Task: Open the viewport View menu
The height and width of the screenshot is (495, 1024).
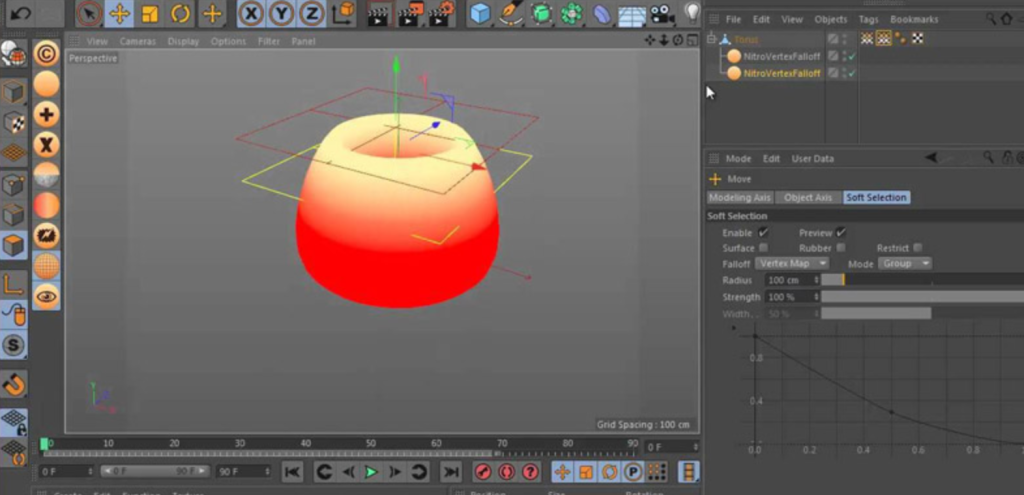Action: click(x=97, y=41)
